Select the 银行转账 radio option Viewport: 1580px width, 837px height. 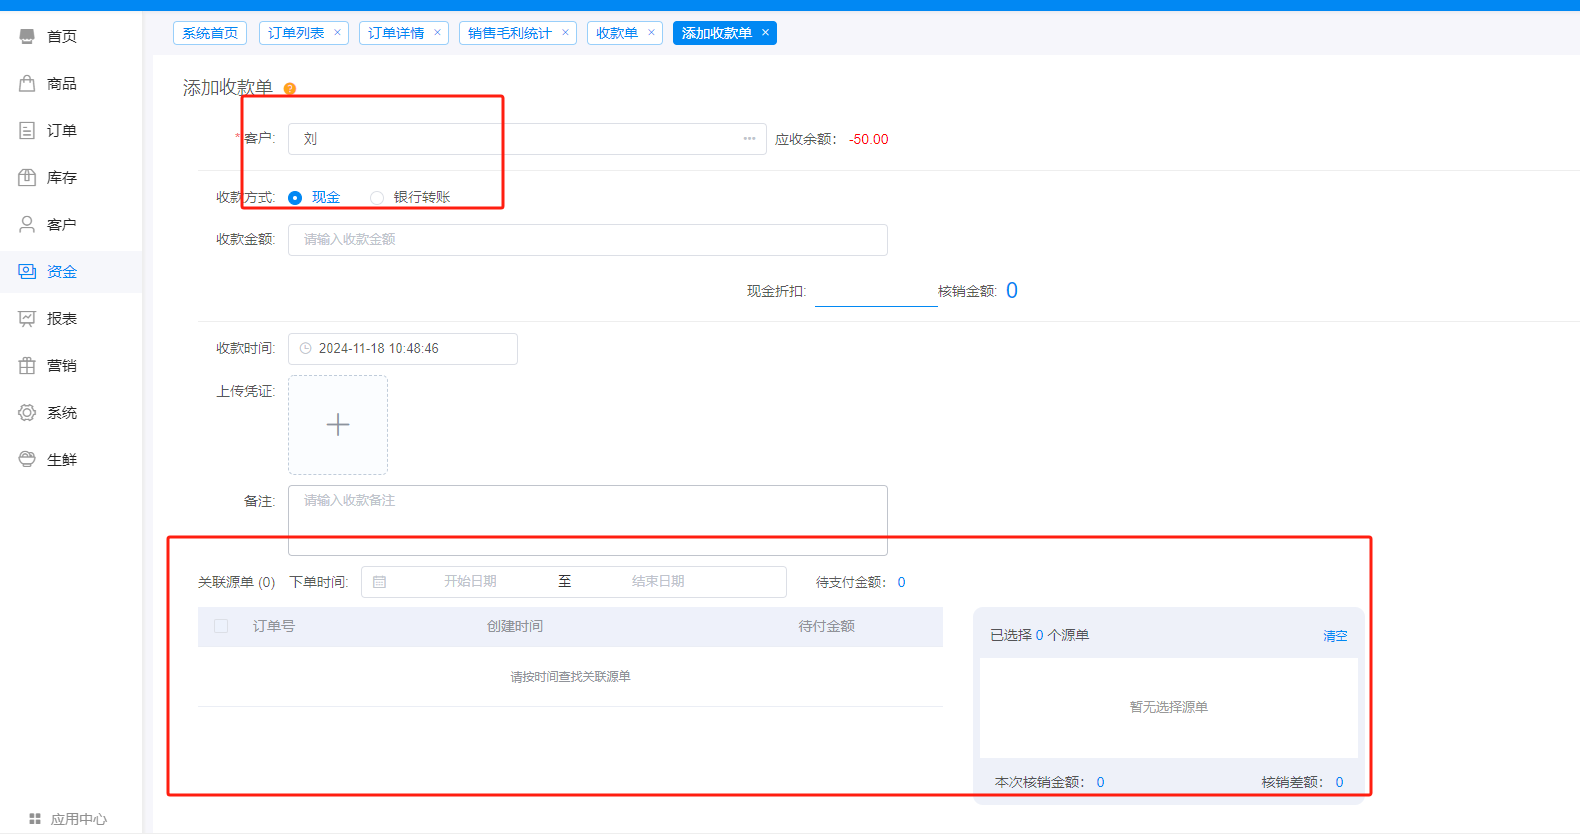(377, 198)
